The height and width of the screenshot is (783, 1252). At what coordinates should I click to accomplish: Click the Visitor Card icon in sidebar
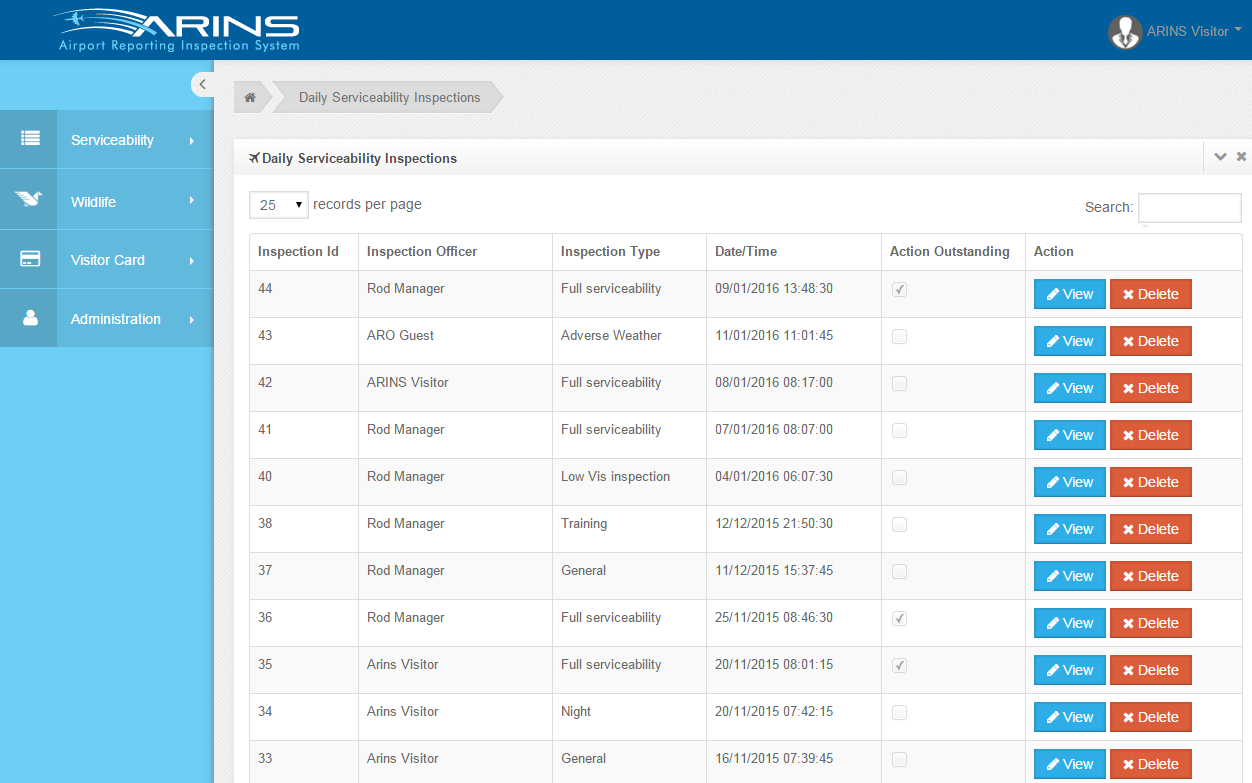pos(28,259)
